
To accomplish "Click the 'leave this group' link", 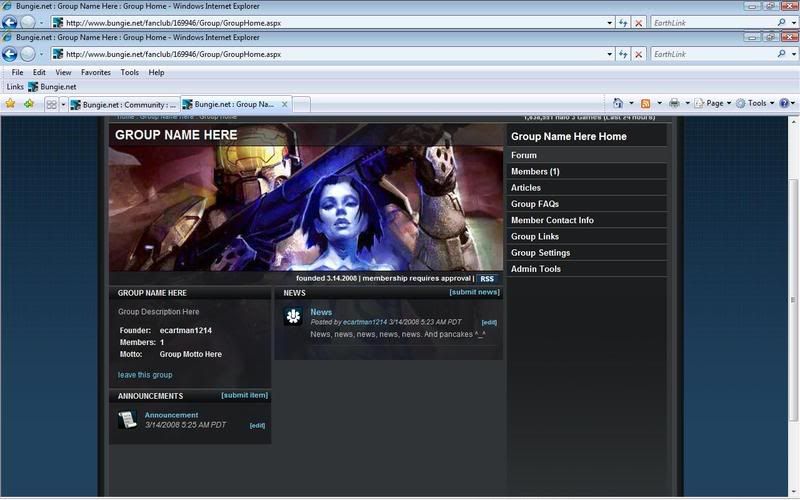I will pyautogui.click(x=145, y=375).
